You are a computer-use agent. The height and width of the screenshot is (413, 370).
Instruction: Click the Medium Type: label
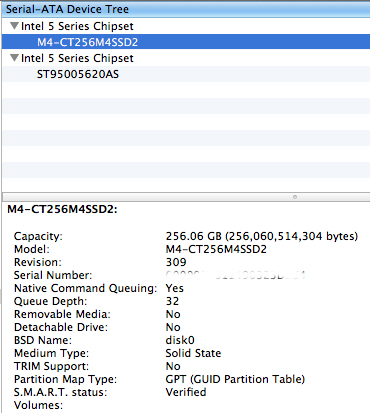point(51,353)
